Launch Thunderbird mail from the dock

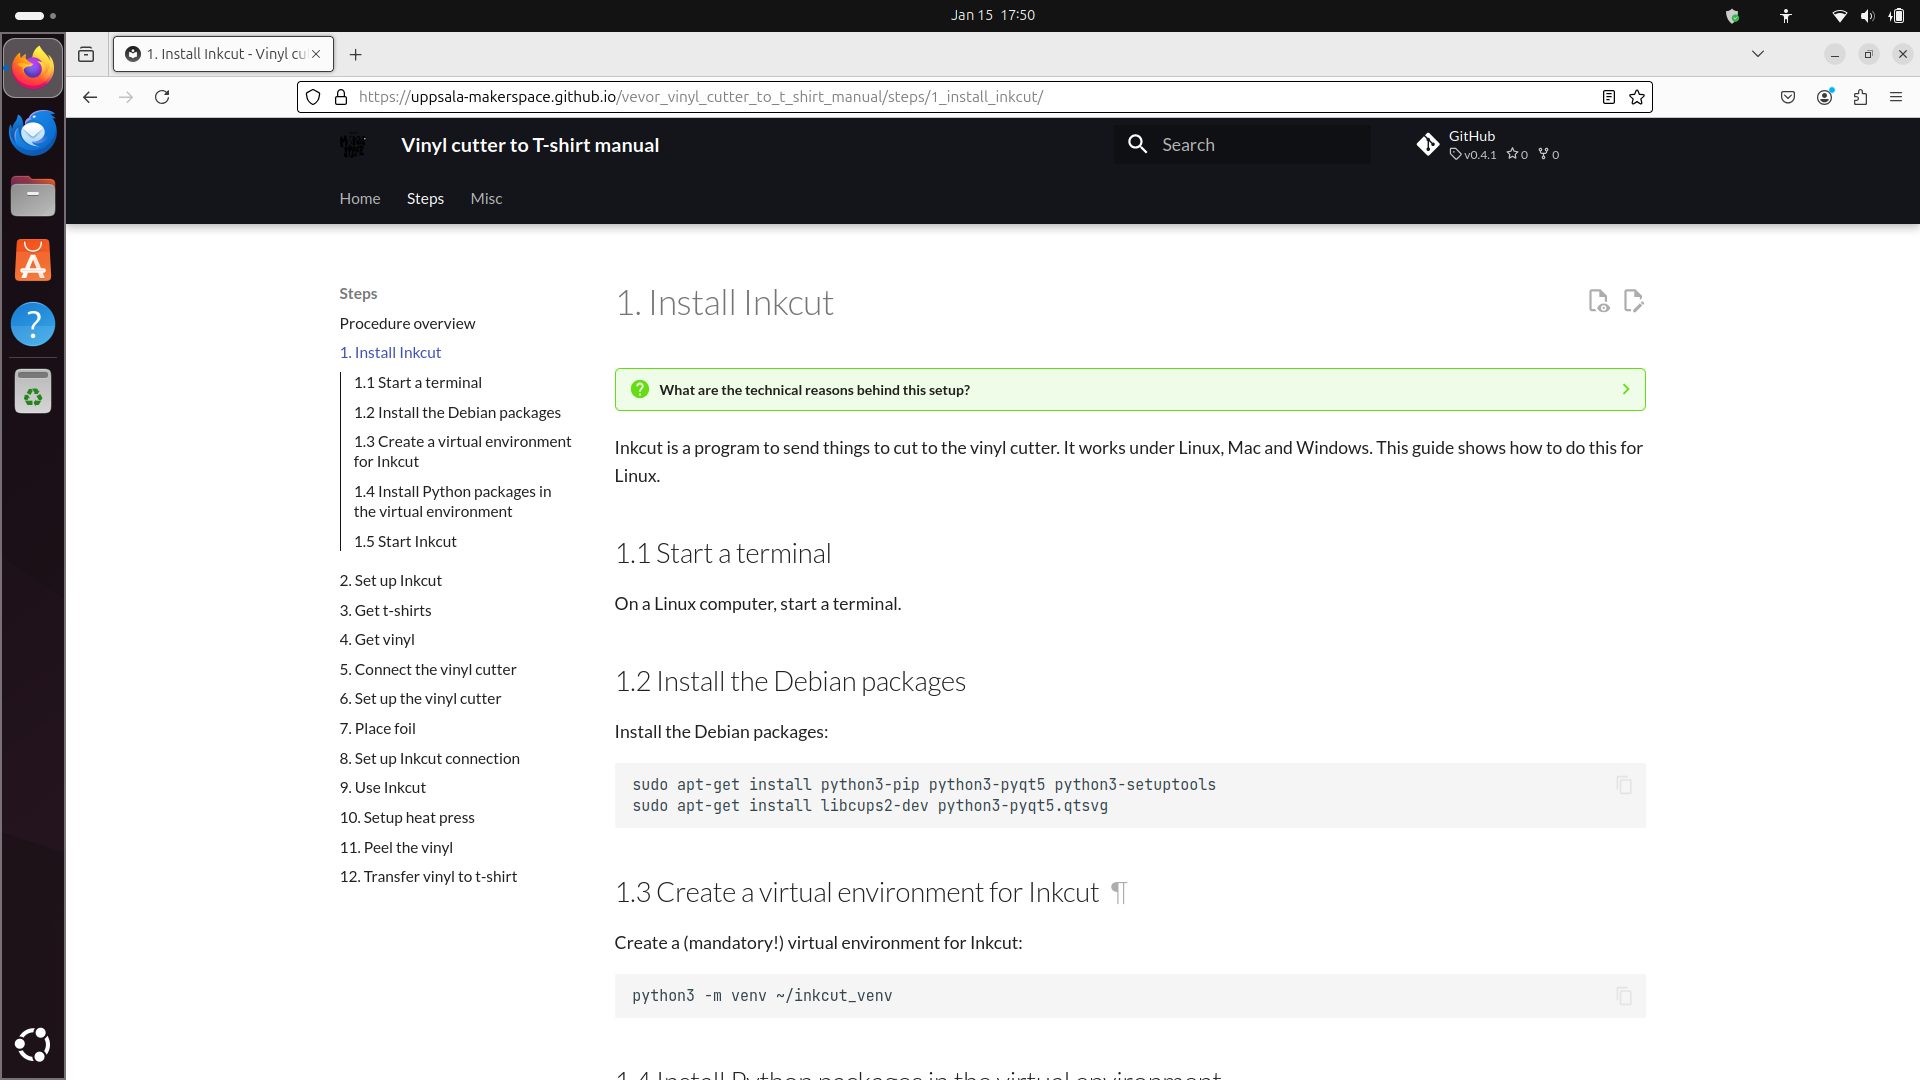[33, 132]
